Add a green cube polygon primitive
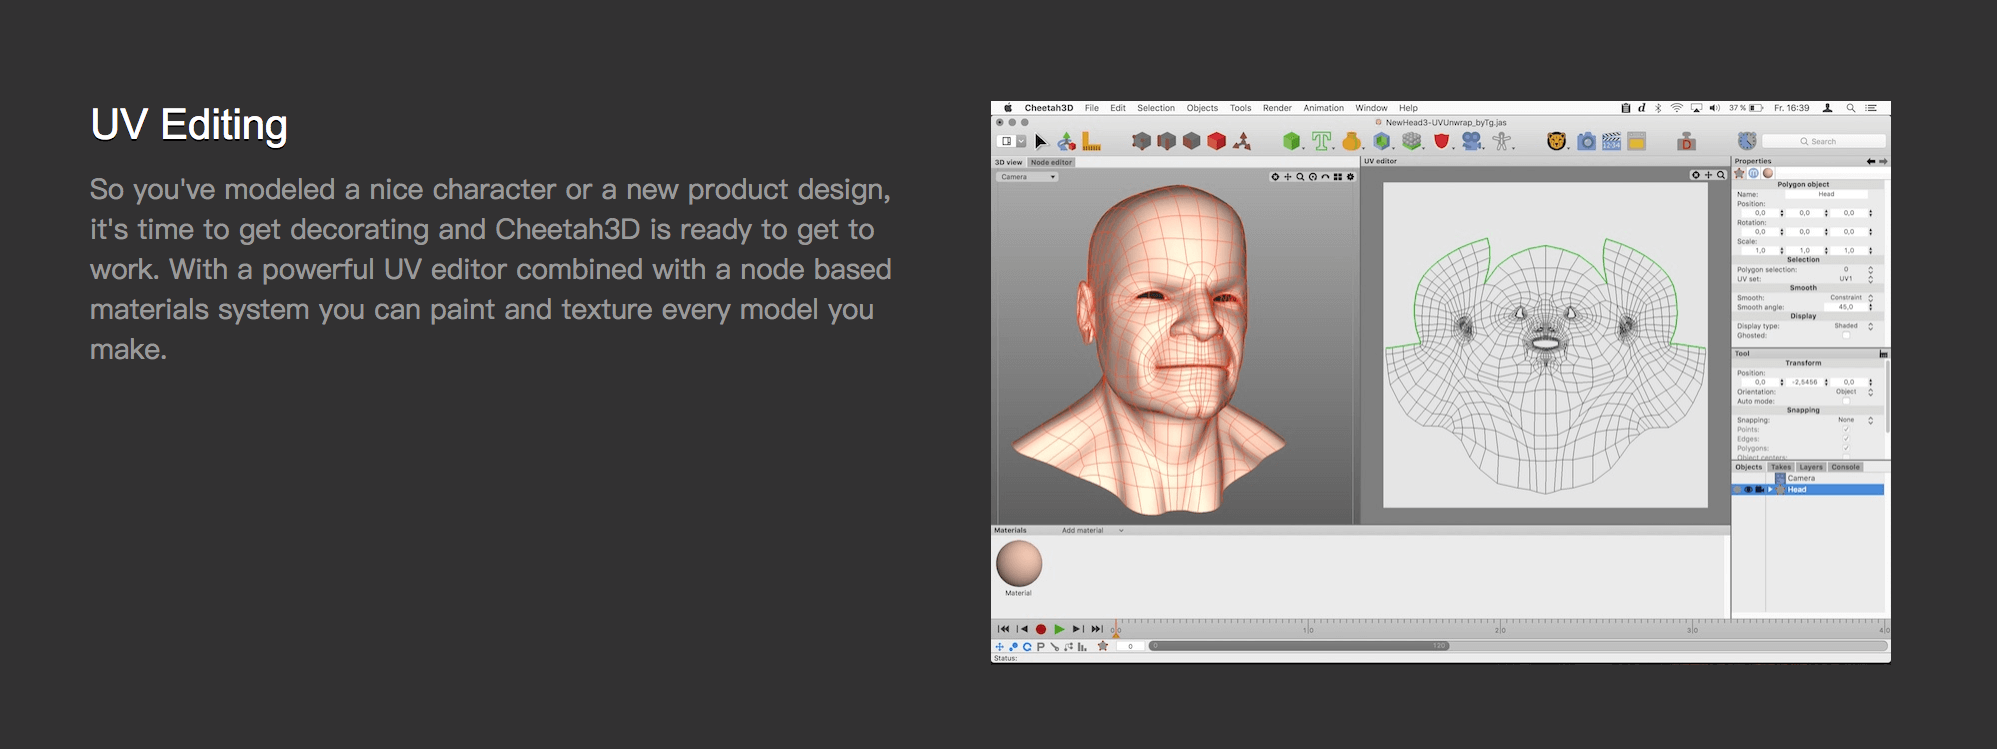1997x749 pixels. pyautogui.click(x=1292, y=142)
